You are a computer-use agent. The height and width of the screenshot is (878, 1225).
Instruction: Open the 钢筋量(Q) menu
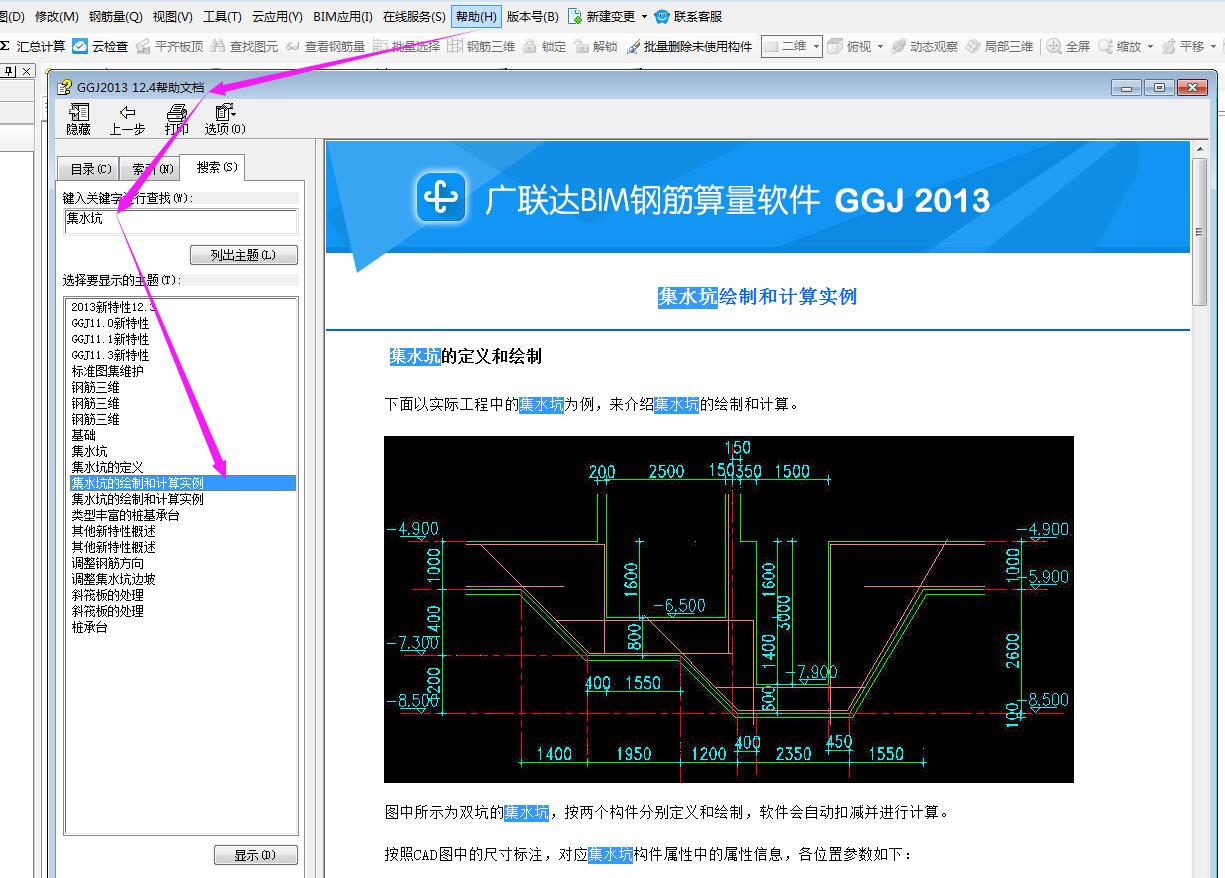(115, 16)
